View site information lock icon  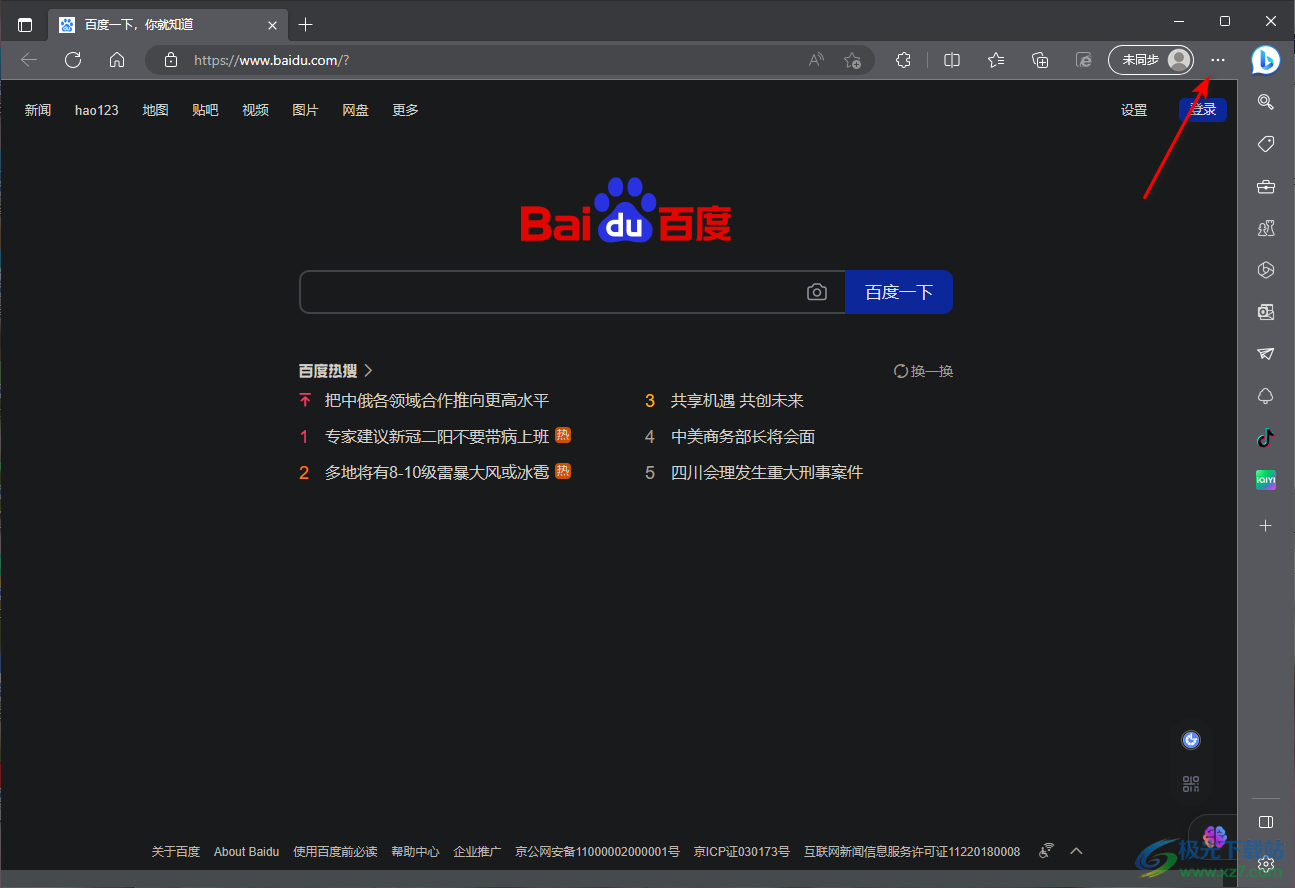(171, 60)
